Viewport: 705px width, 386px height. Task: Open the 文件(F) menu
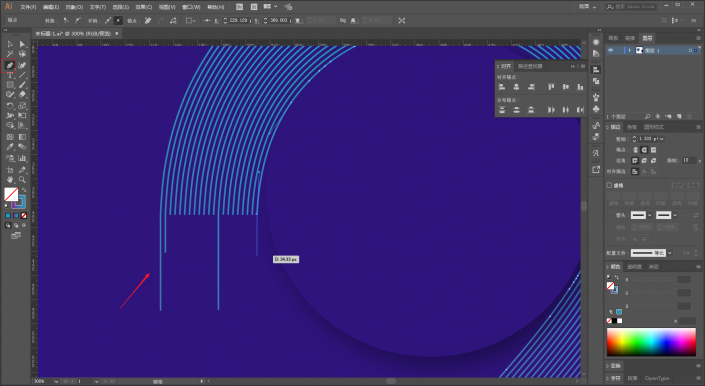point(28,7)
